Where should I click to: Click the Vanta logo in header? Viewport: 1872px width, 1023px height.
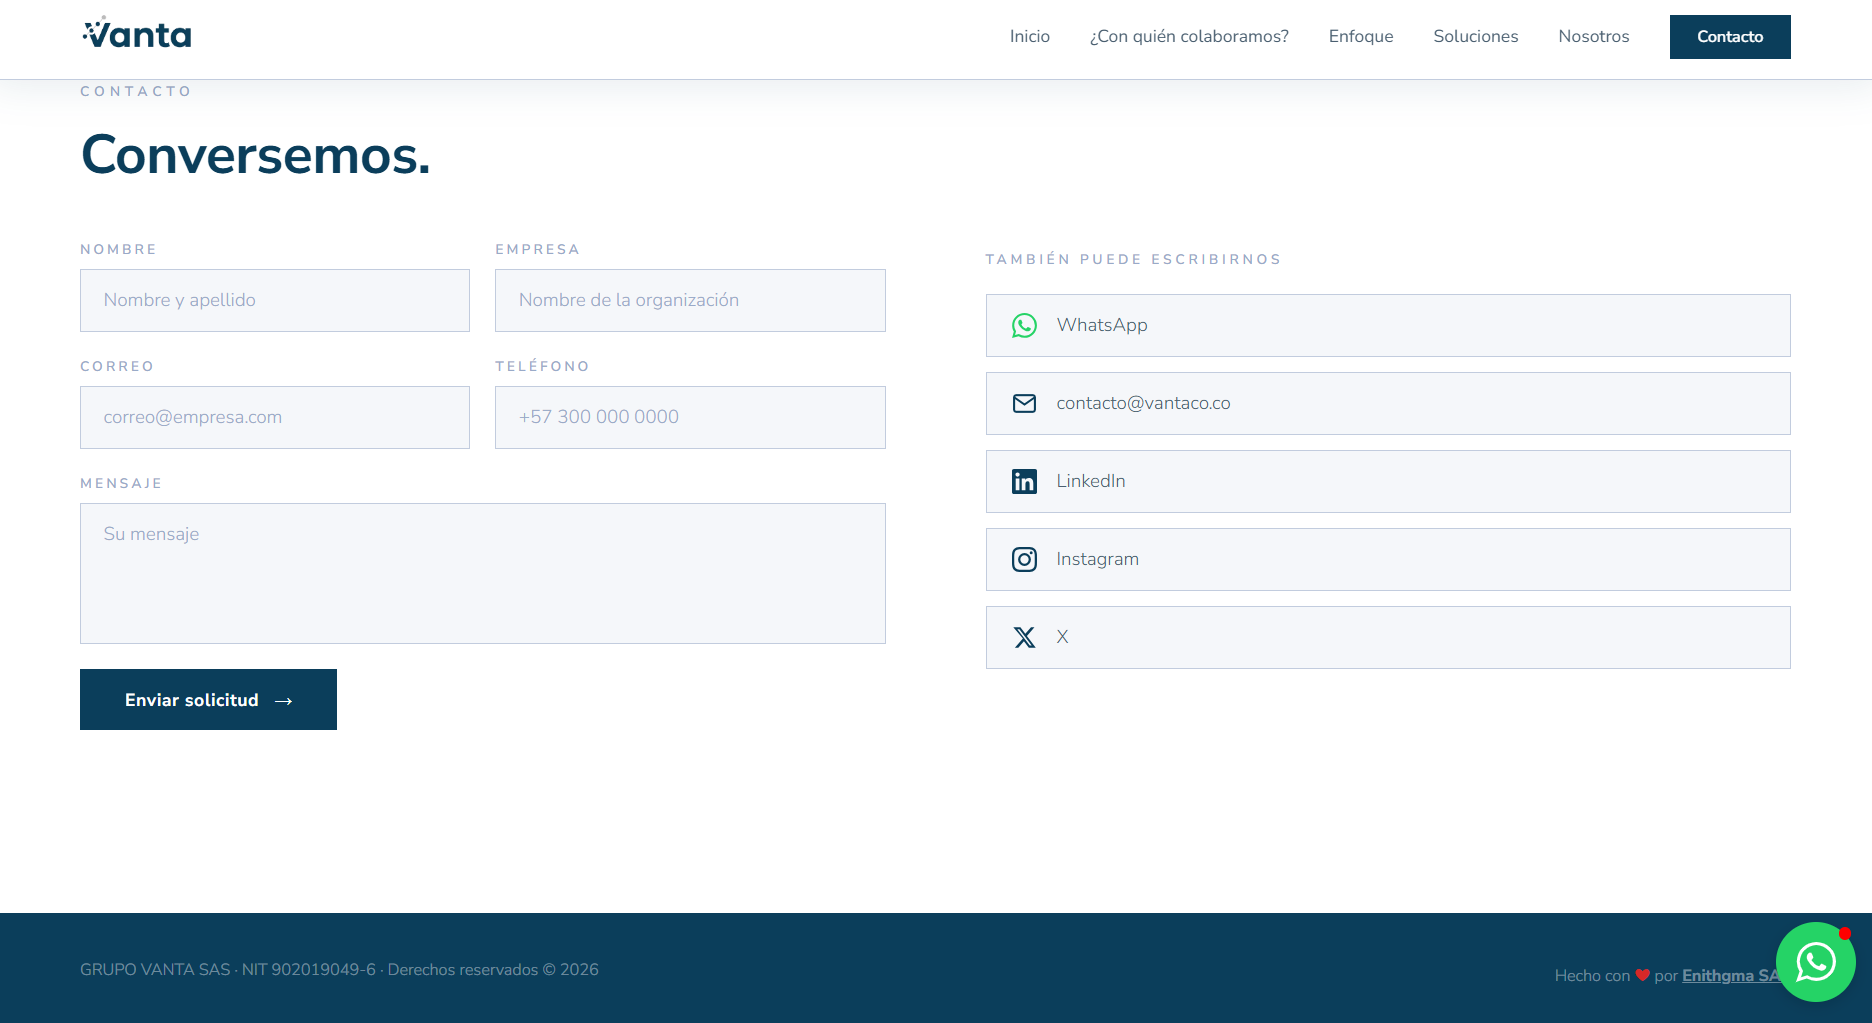tap(137, 35)
